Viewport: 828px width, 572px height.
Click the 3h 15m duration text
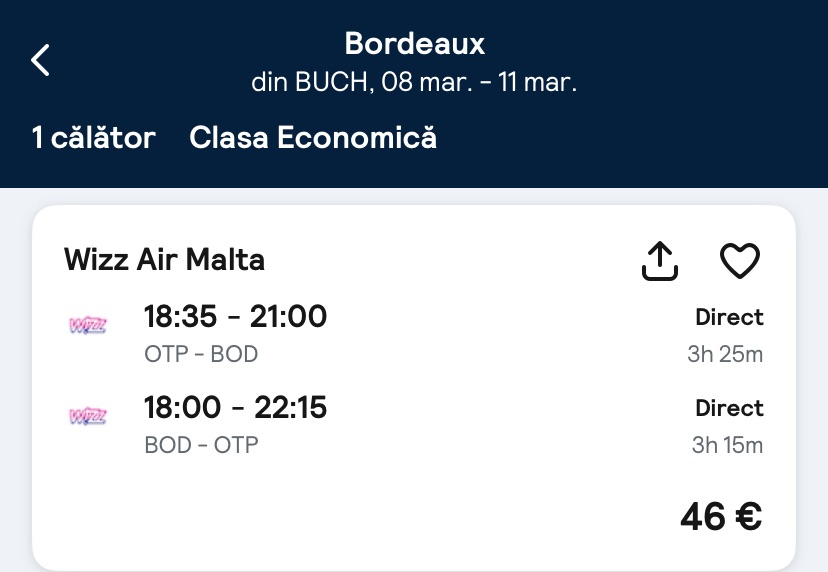pos(727,445)
